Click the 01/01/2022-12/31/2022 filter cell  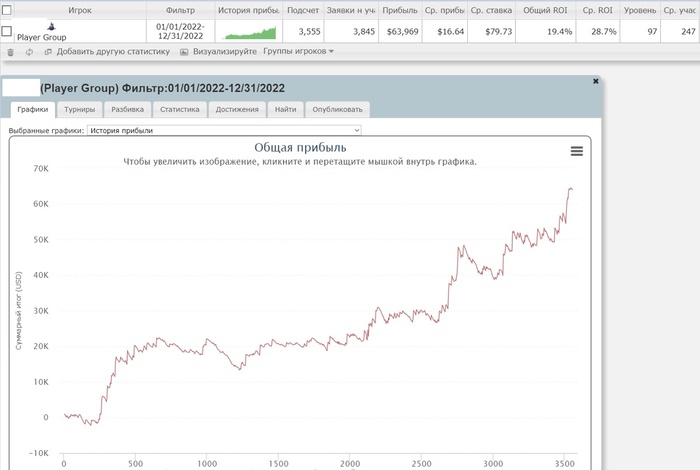pos(180,31)
